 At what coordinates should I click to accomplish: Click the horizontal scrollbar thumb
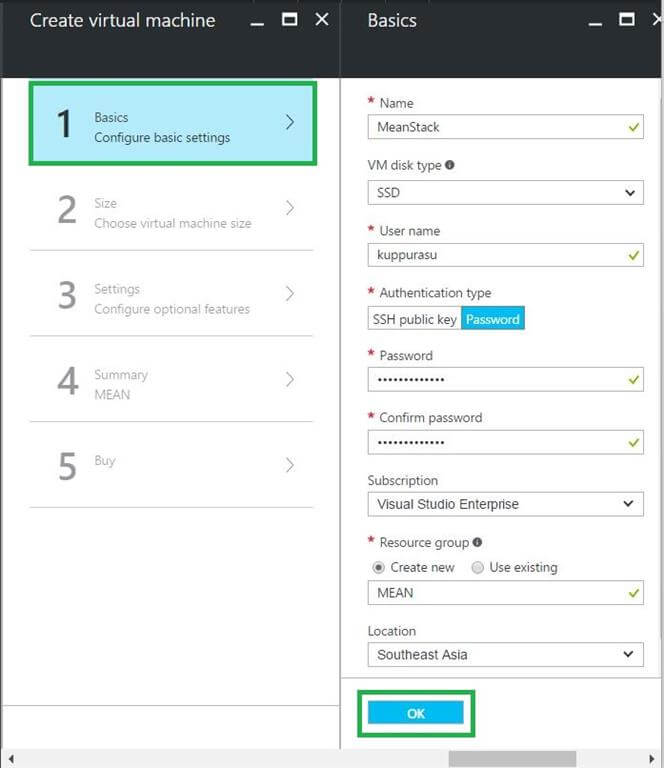point(511,759)
